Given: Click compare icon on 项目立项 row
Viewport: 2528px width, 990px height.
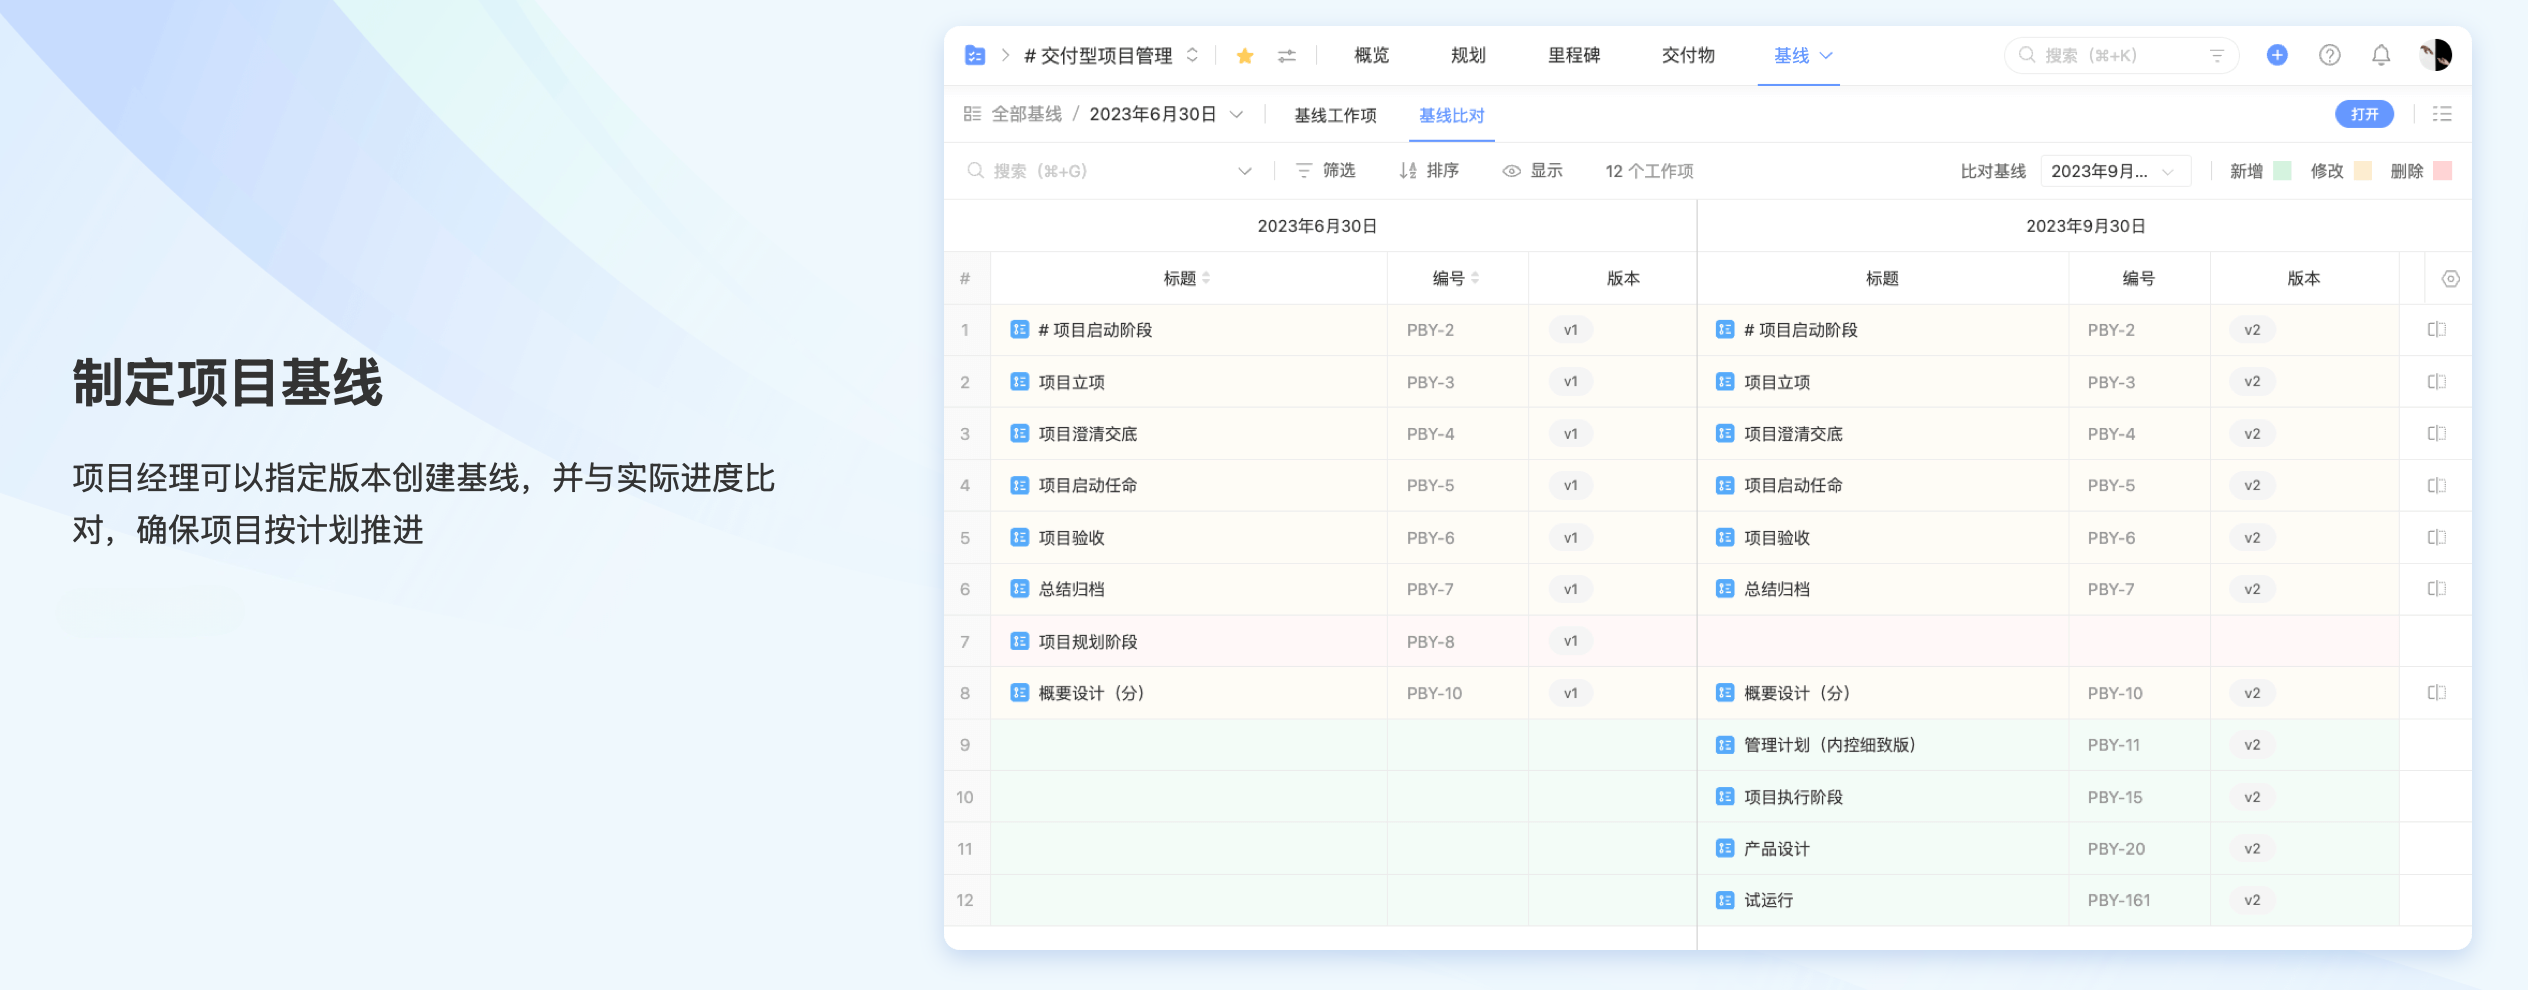Looking at the screenshot, I should point(2436,382).
